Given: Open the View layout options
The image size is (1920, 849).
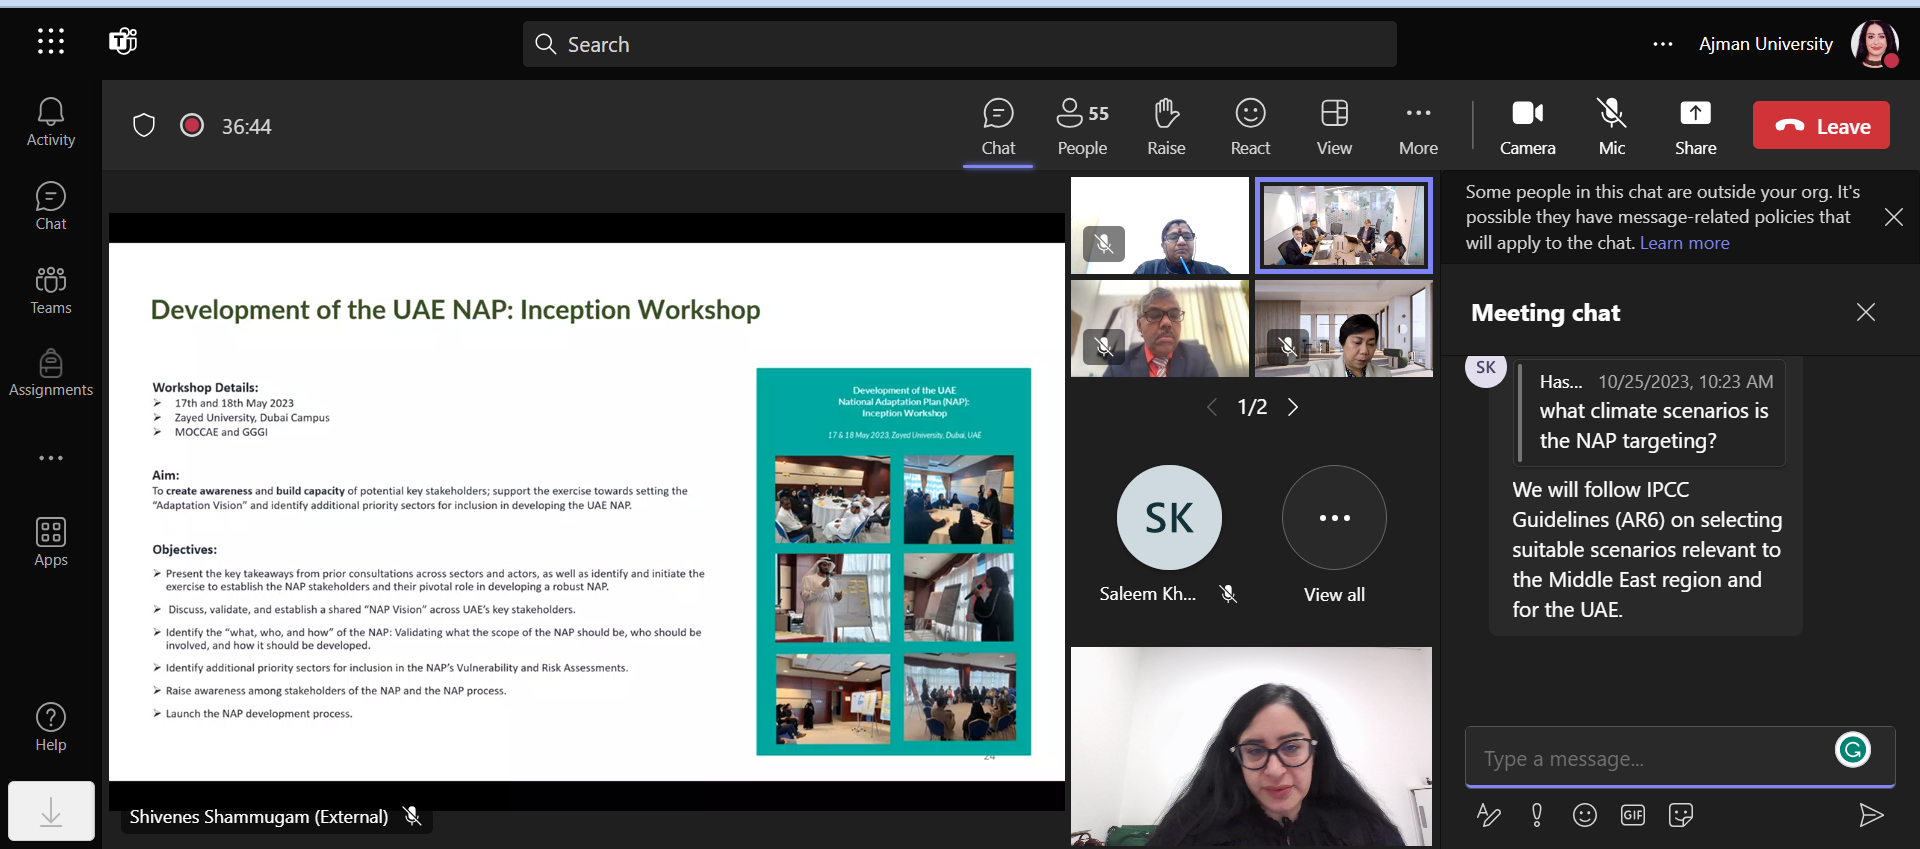Looking at the screenshot, I should coord(1334,126).
